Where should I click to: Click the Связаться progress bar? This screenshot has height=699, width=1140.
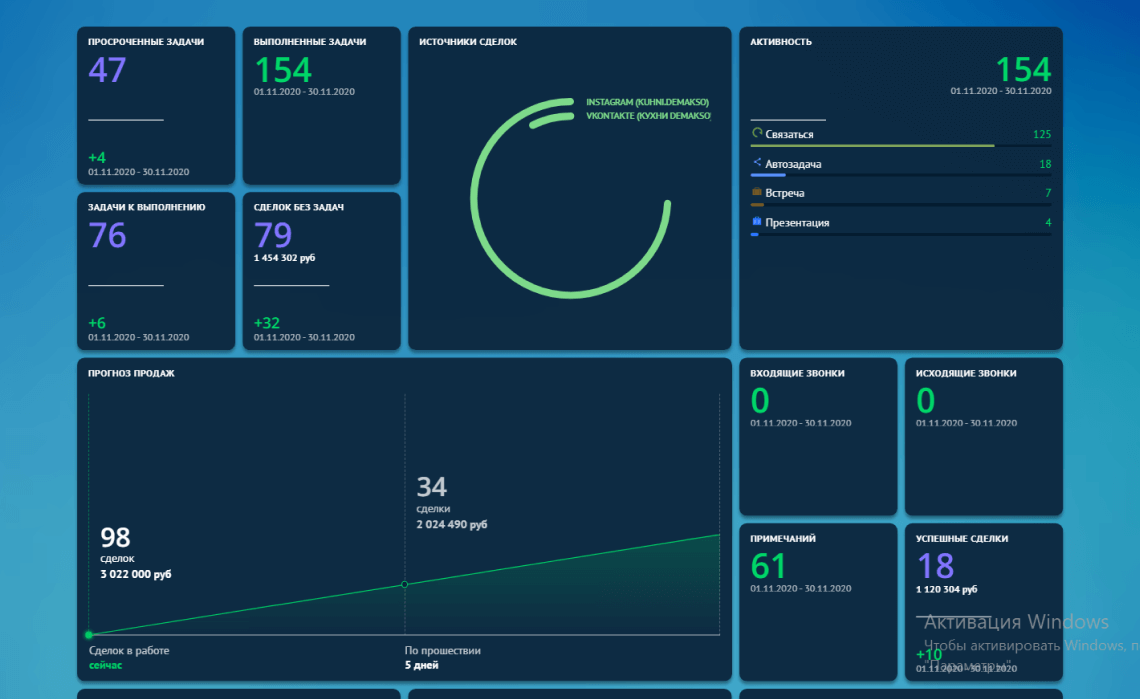click(901, 146)
